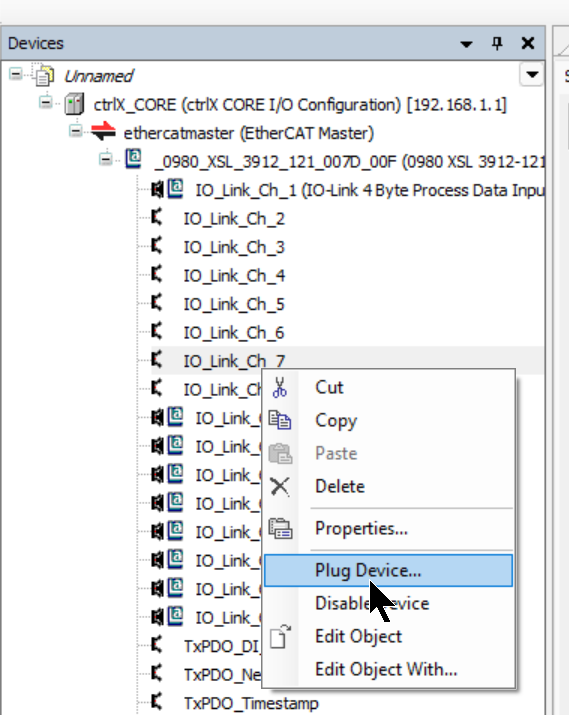Screen dimensions: 569x715
Task: Open the Devices panel dropdown arrow
Action: (x=466, y=44)
